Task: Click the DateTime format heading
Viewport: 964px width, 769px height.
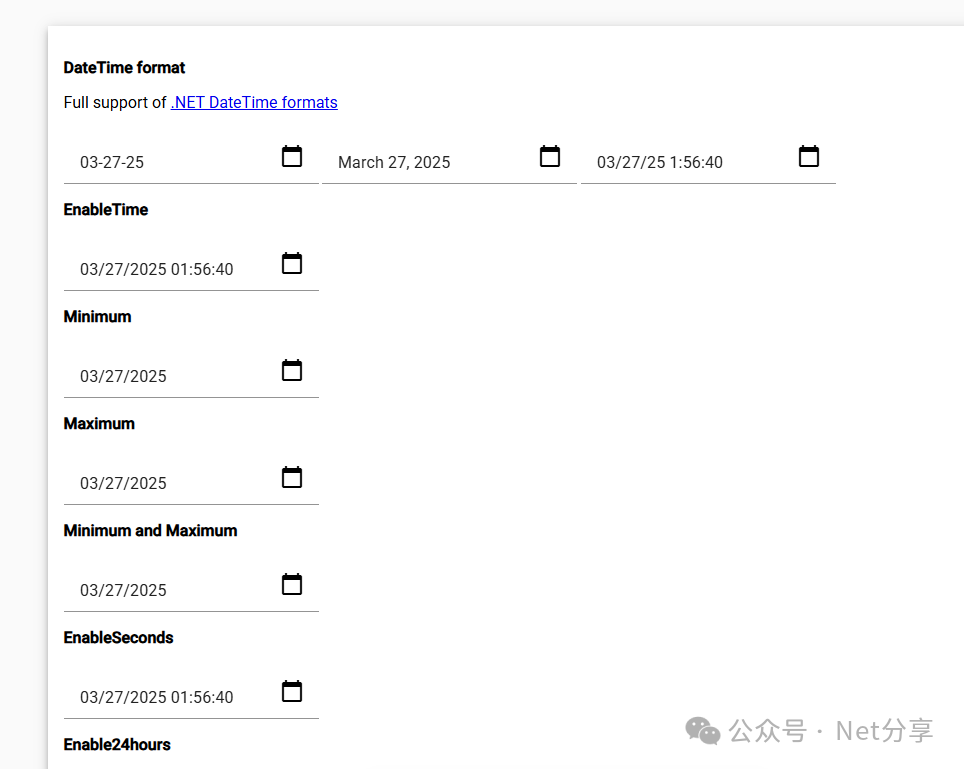Action: click(124, 68)
